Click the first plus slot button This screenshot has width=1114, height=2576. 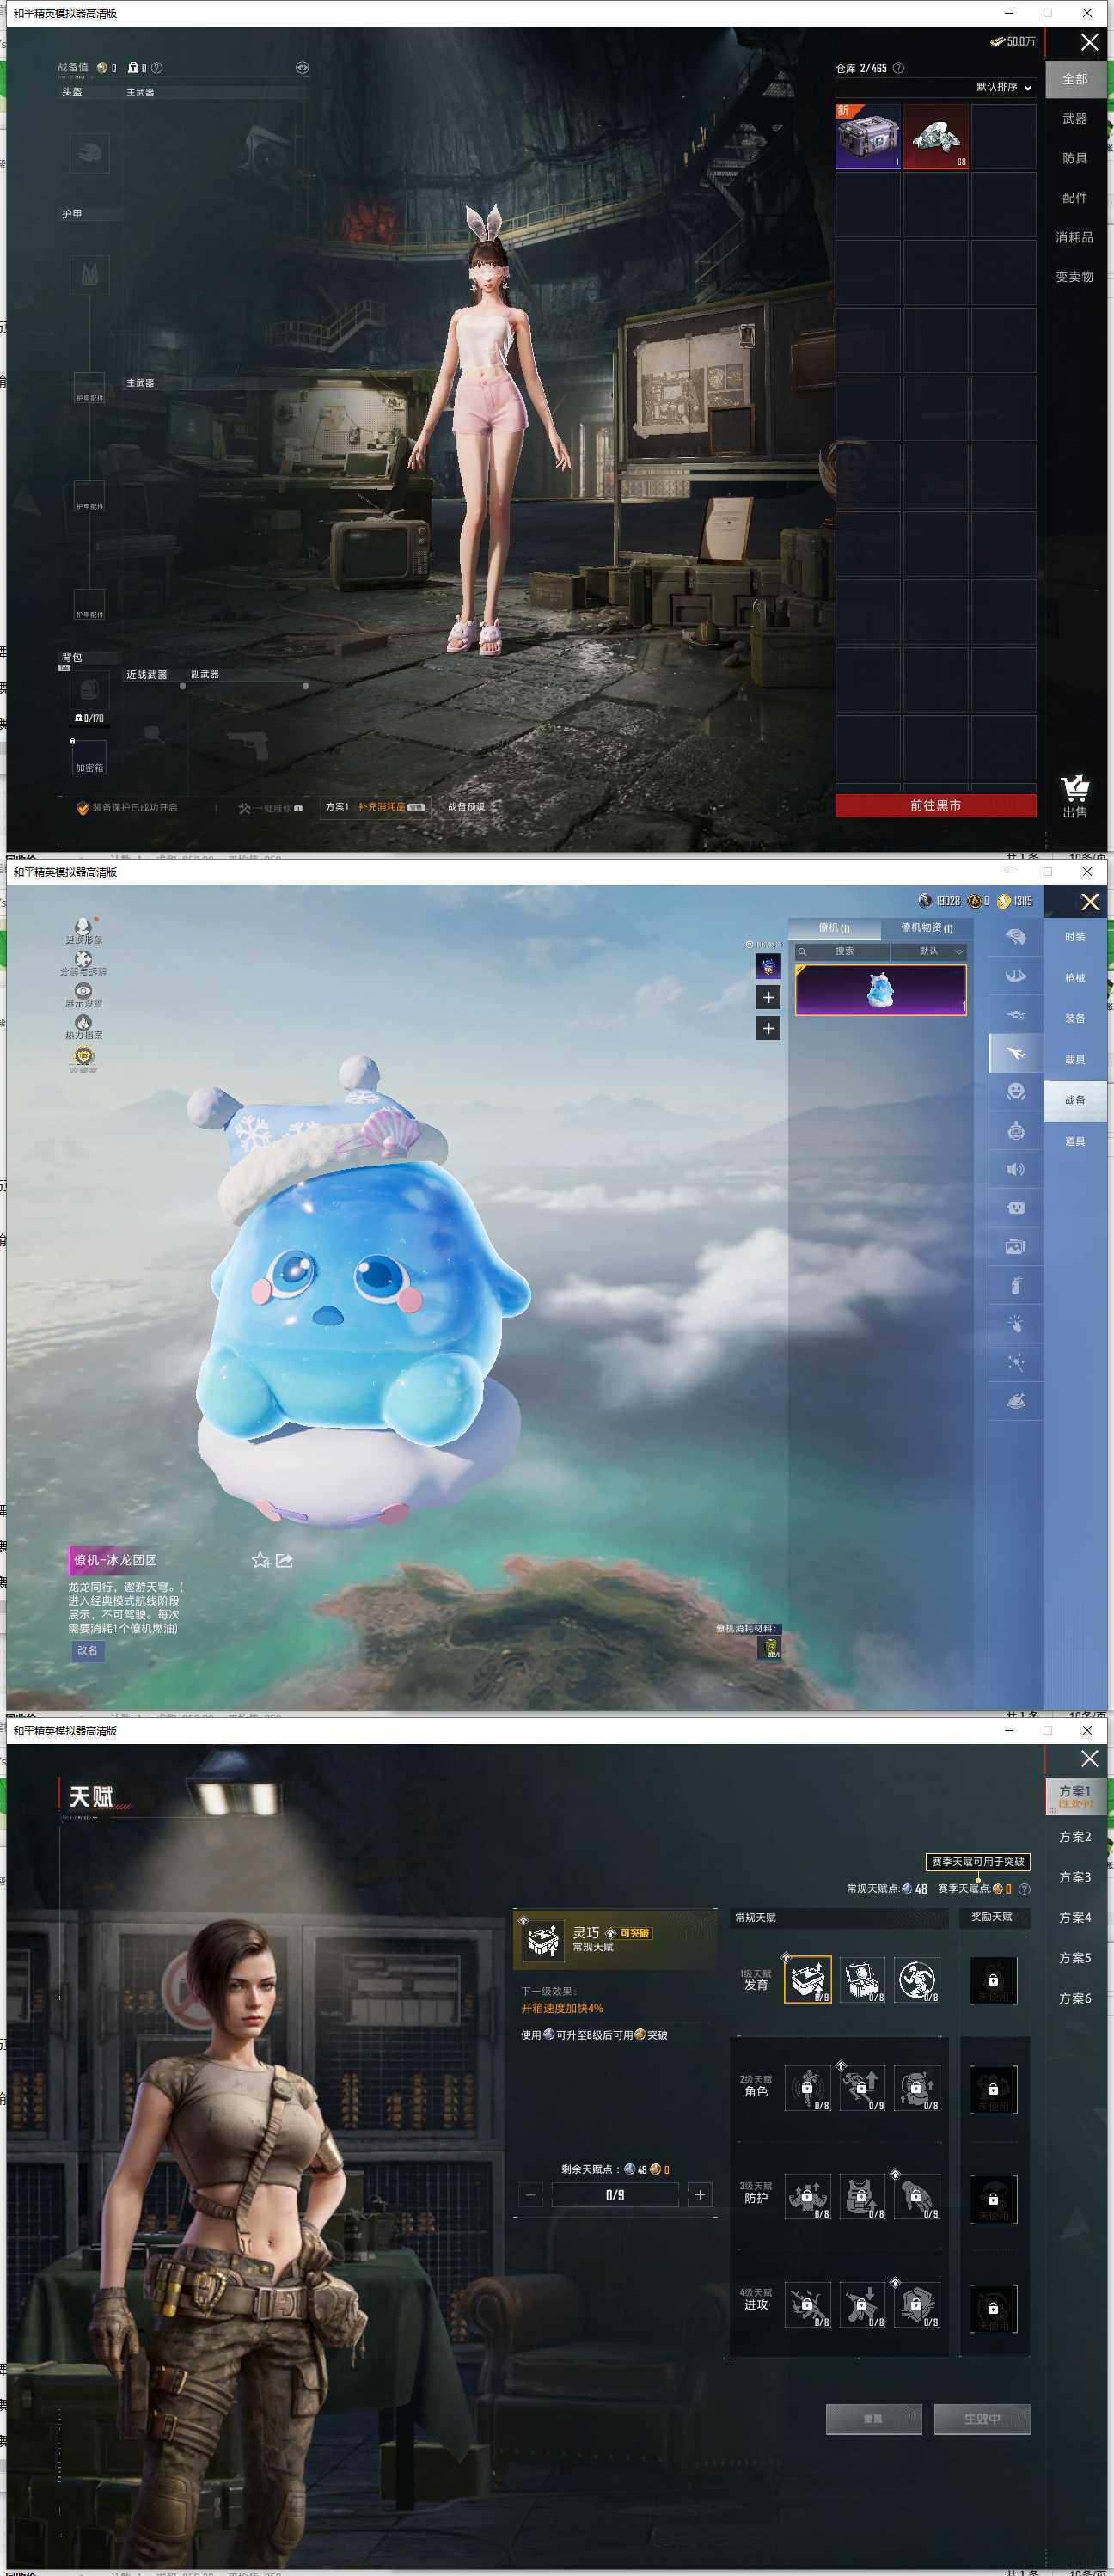(768, 997)
